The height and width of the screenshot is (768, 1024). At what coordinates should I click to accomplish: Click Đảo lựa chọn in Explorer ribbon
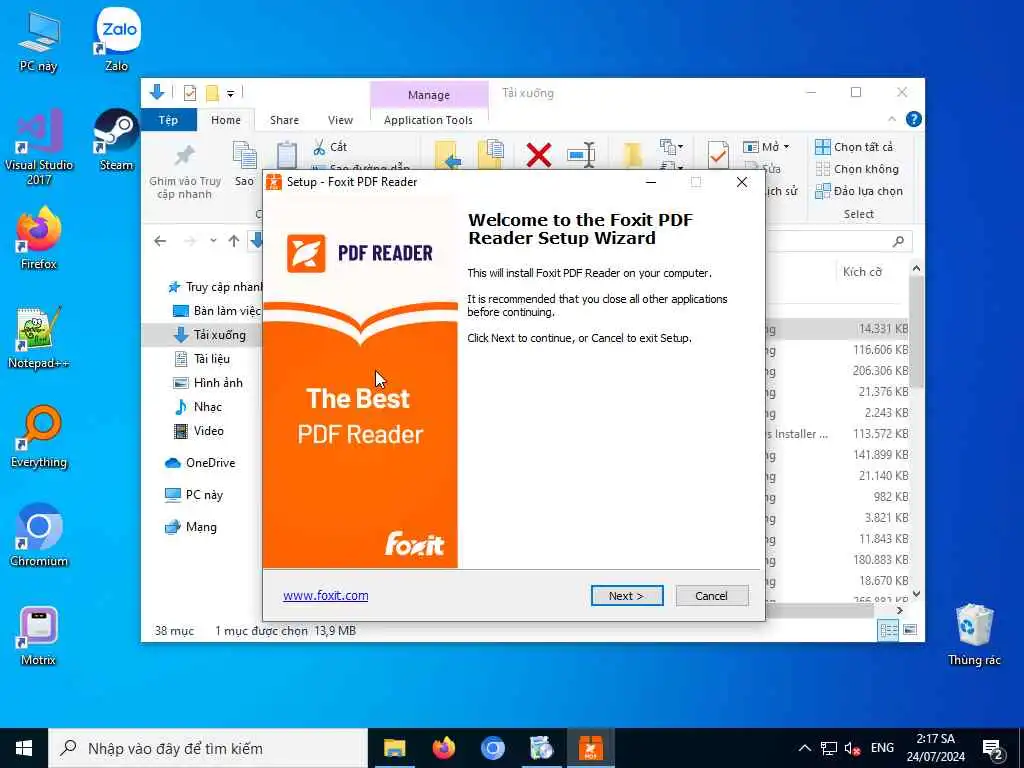859,191
